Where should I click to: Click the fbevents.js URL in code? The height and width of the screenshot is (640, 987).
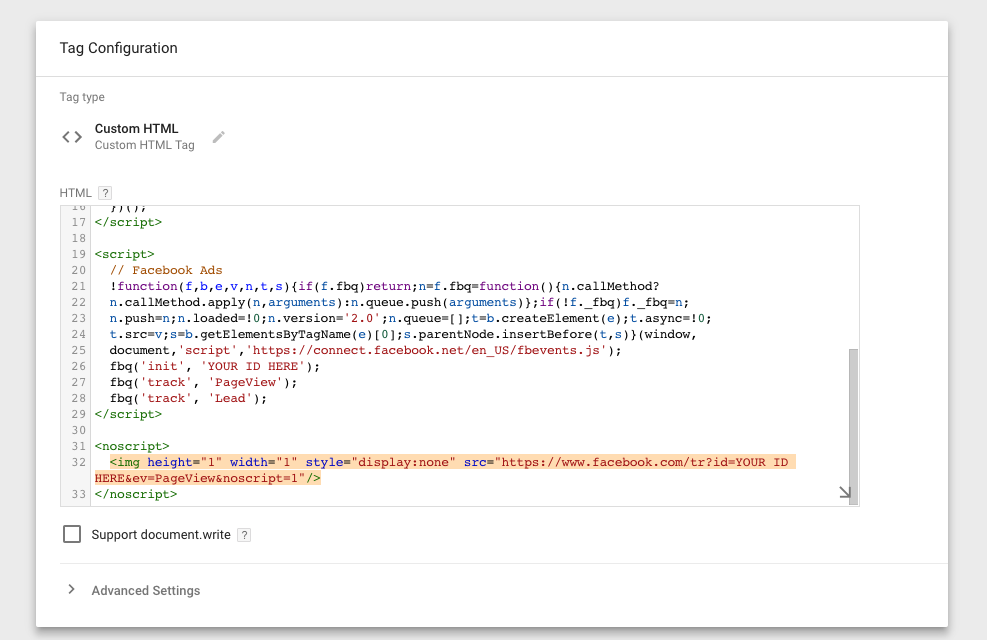coord(426,350)
